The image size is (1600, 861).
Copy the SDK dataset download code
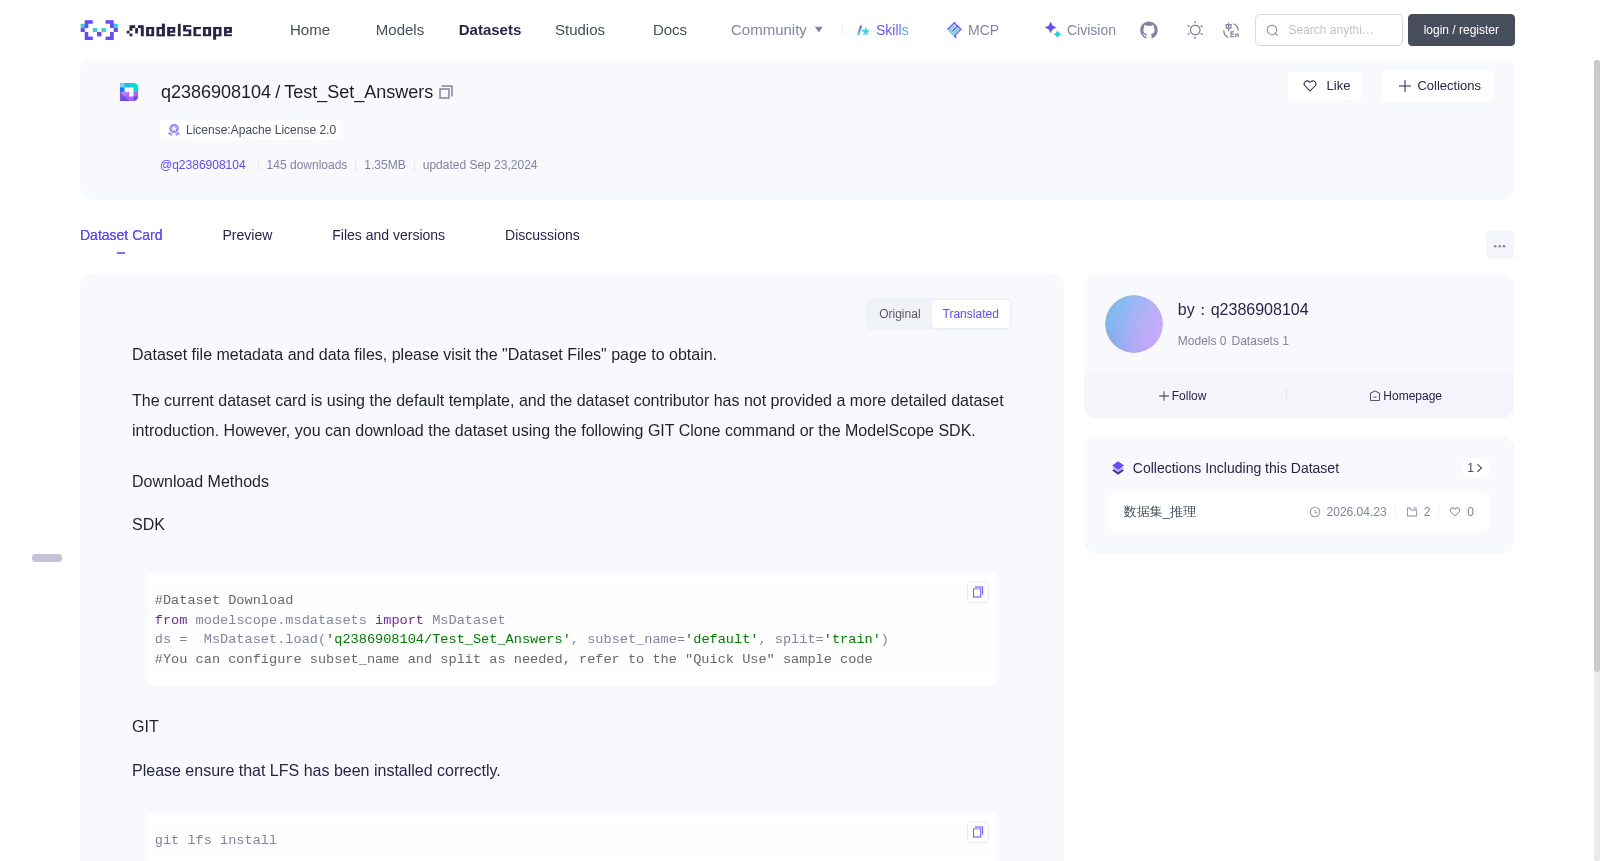click(x=978, y=592)
